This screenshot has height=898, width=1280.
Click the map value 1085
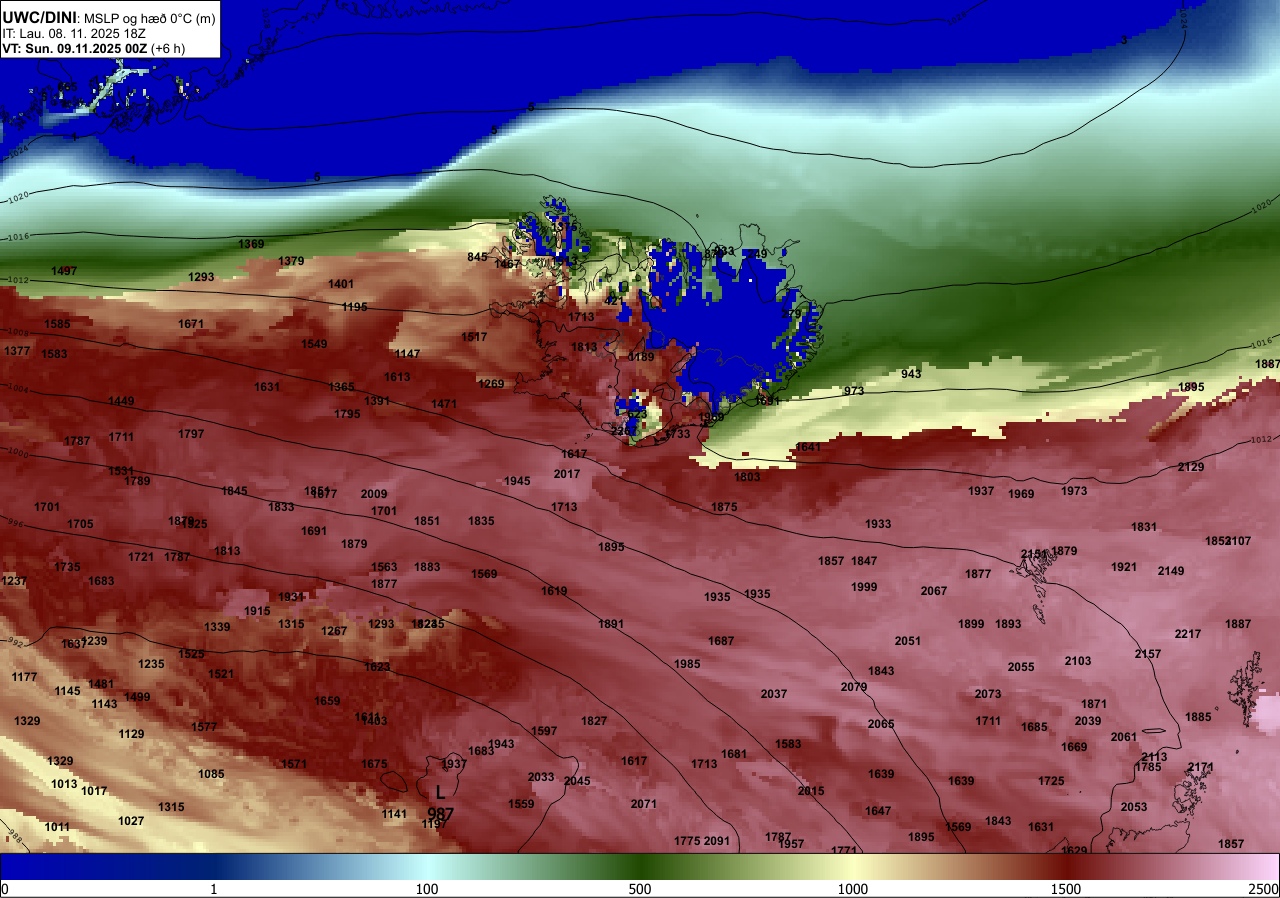pyautogui.click(x=211, y=774)
